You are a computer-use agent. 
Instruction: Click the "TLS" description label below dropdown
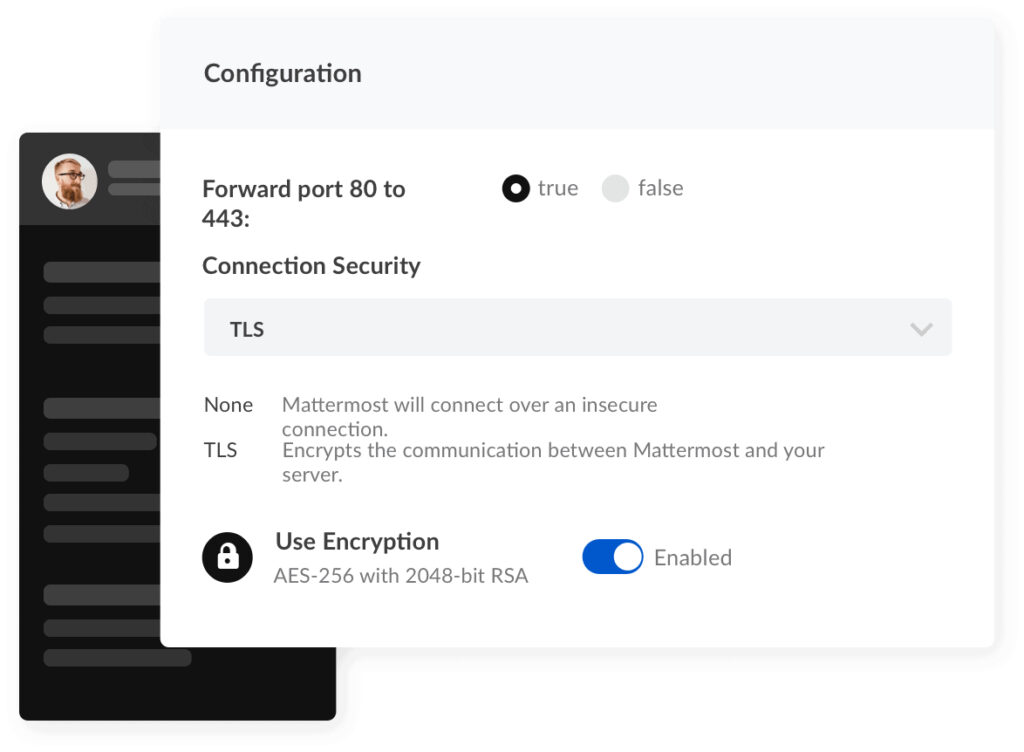point(221,450)
